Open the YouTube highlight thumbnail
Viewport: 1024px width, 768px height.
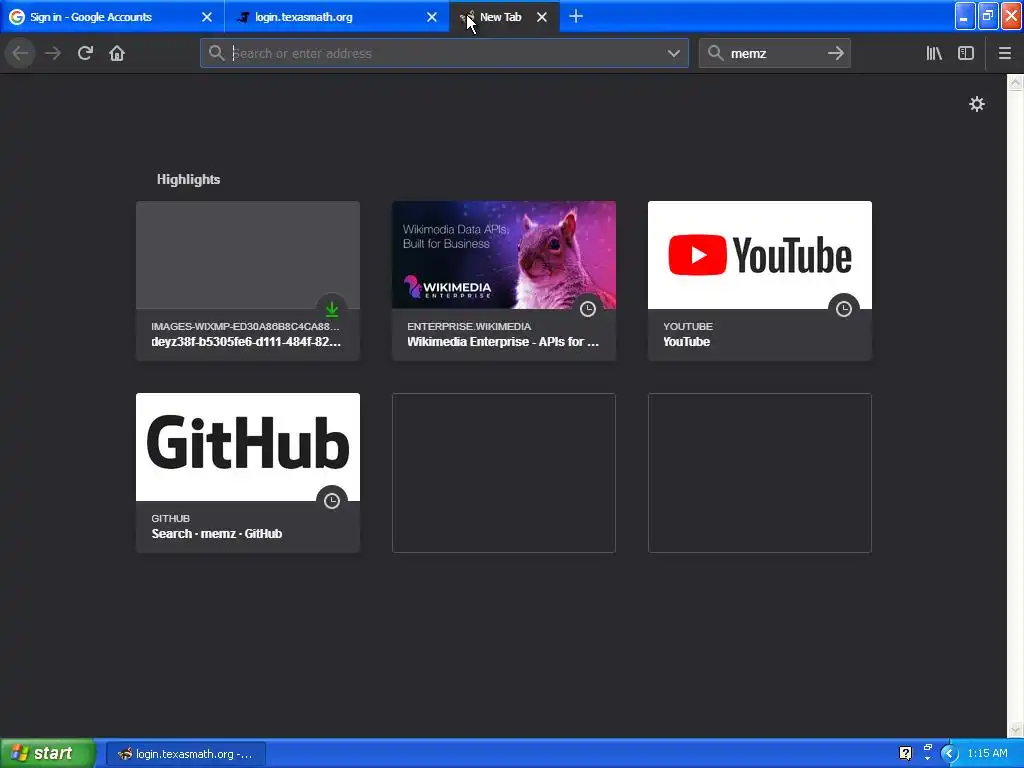point(760,255)
